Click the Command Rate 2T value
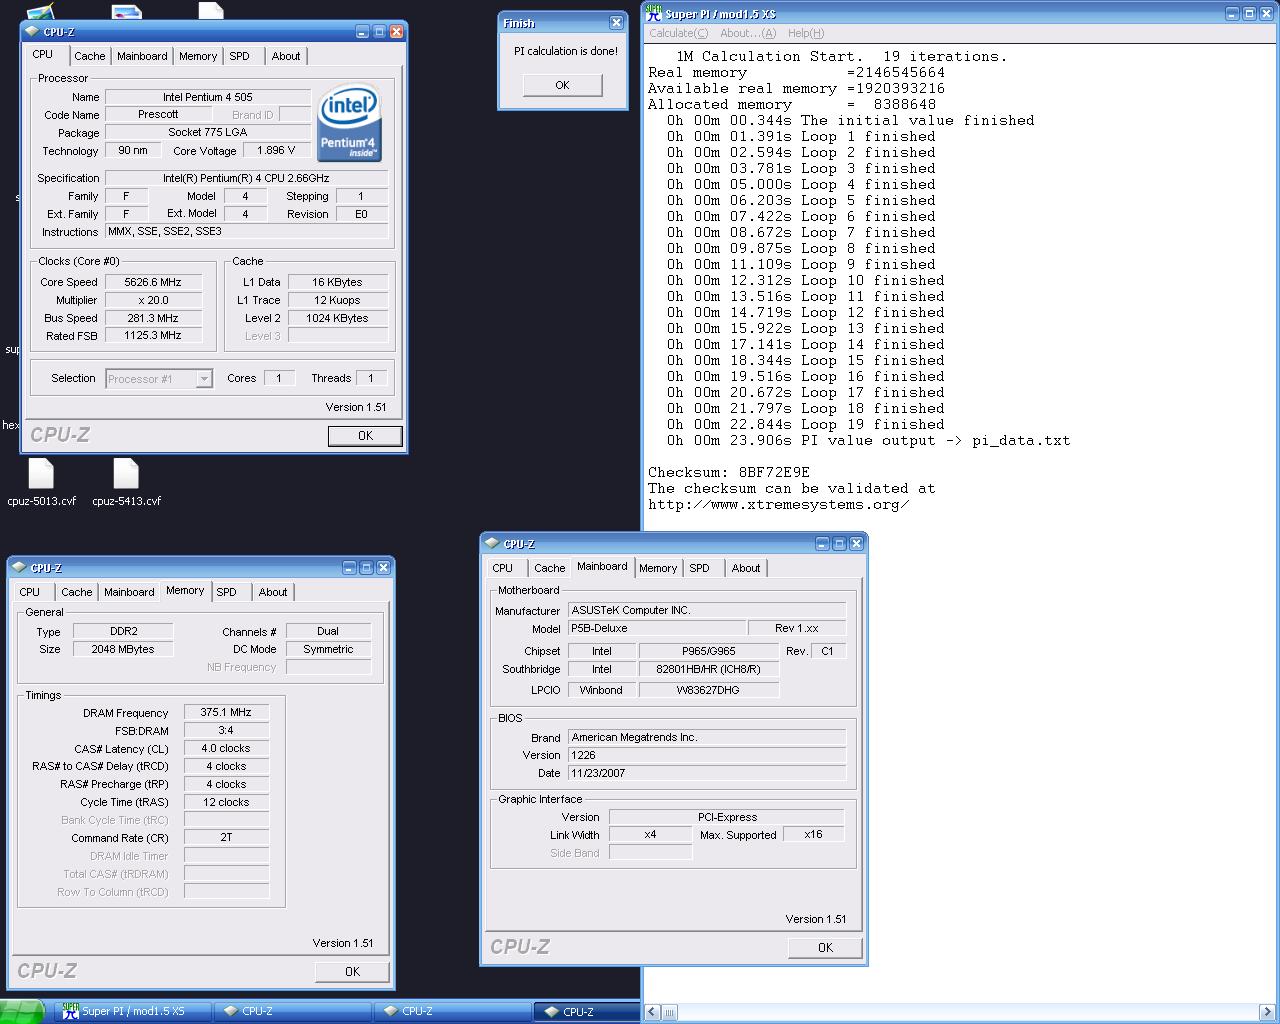The width and height of the screenshot is (1280, 1024). click(x=226, y=838)
